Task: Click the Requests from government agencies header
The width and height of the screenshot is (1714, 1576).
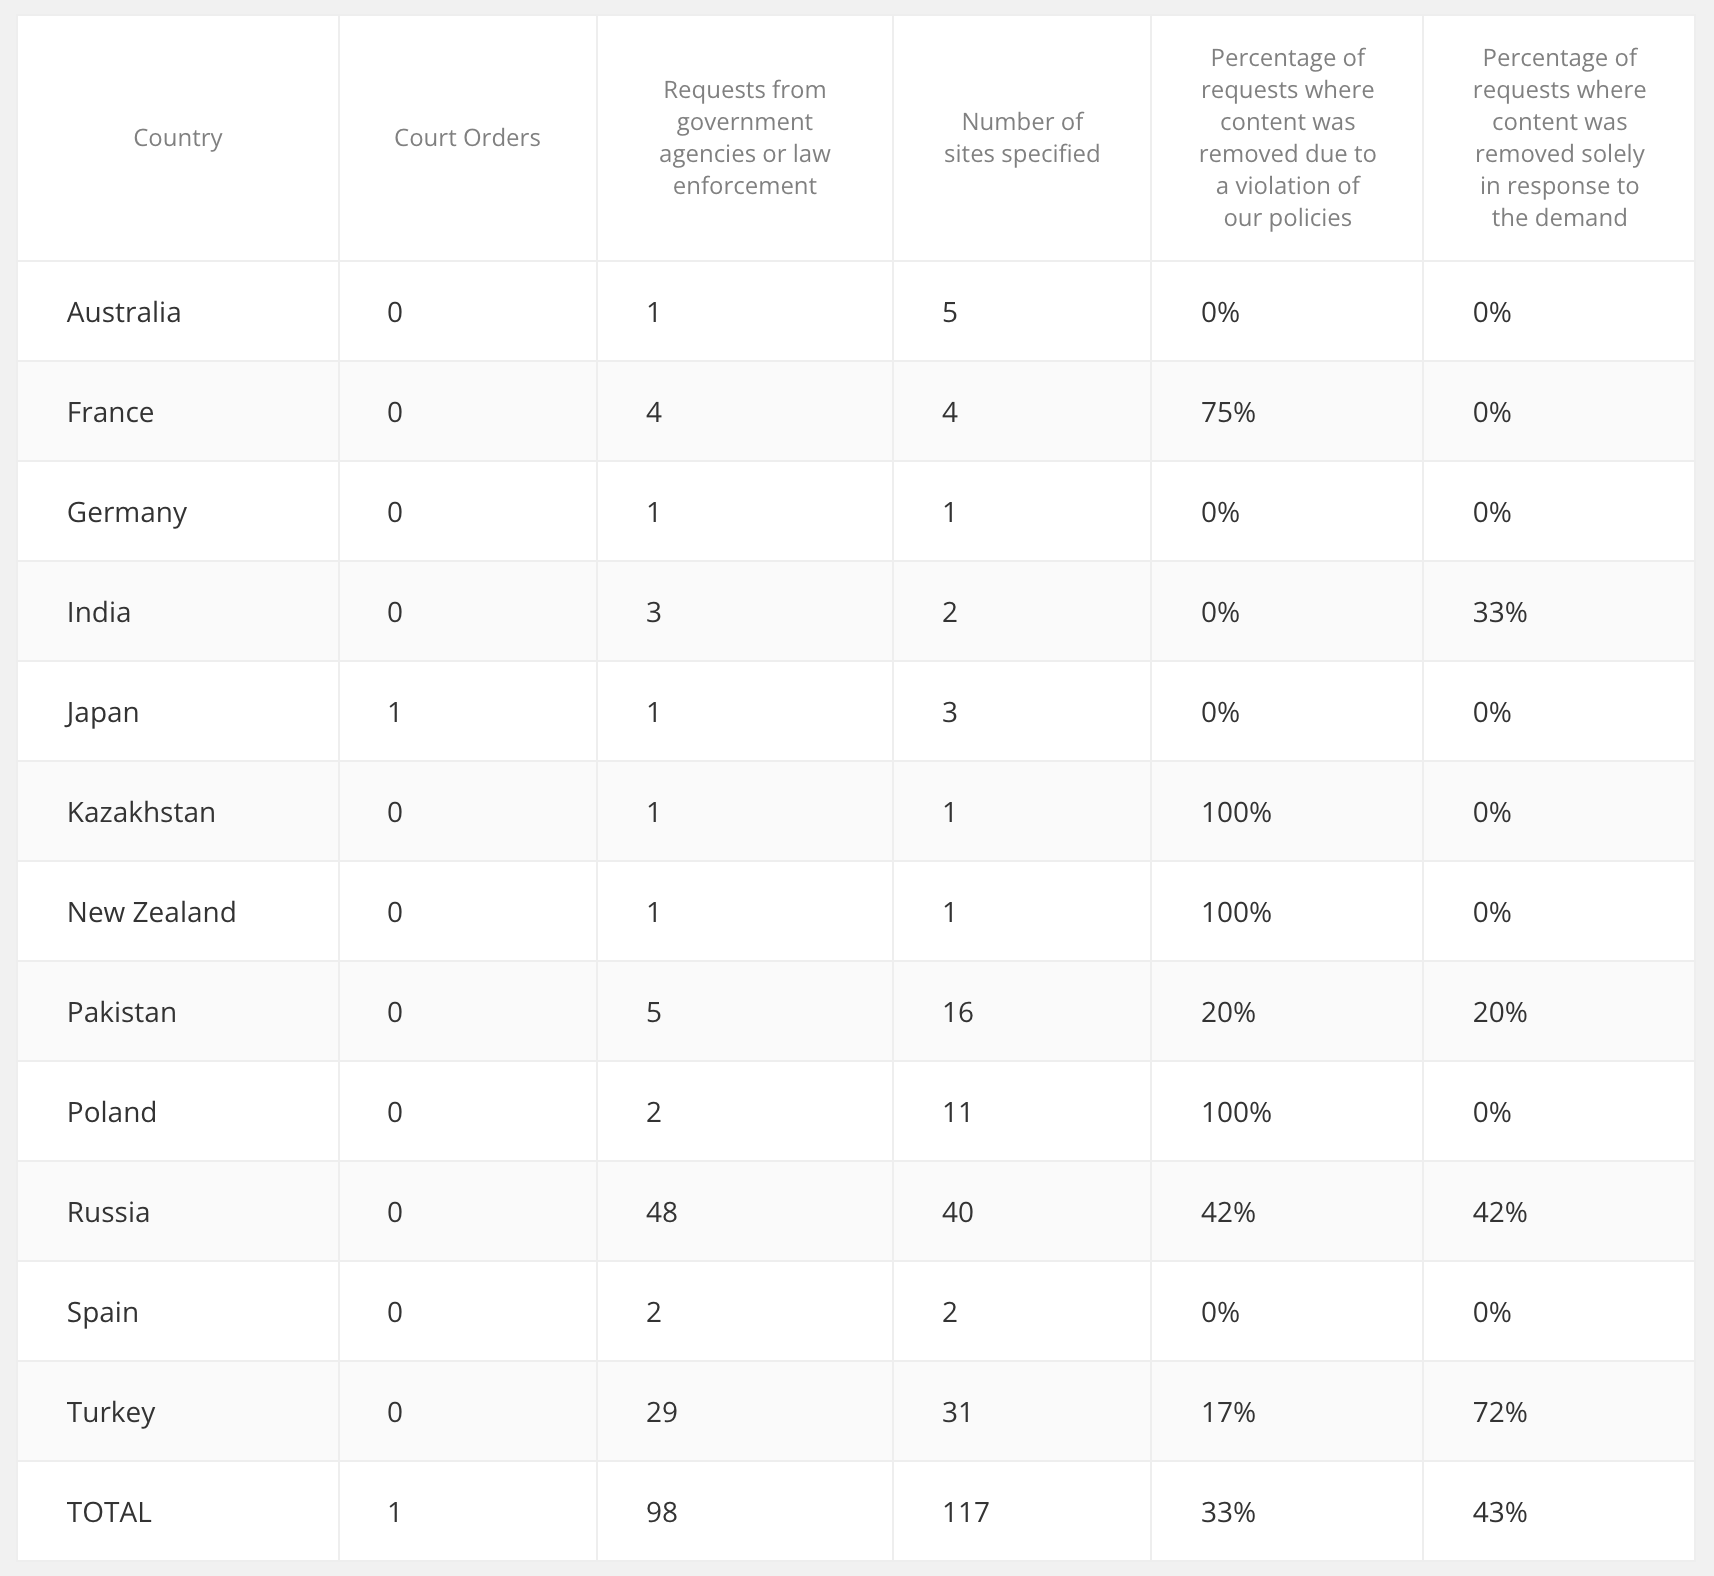Action: click(x=744, y=138)
